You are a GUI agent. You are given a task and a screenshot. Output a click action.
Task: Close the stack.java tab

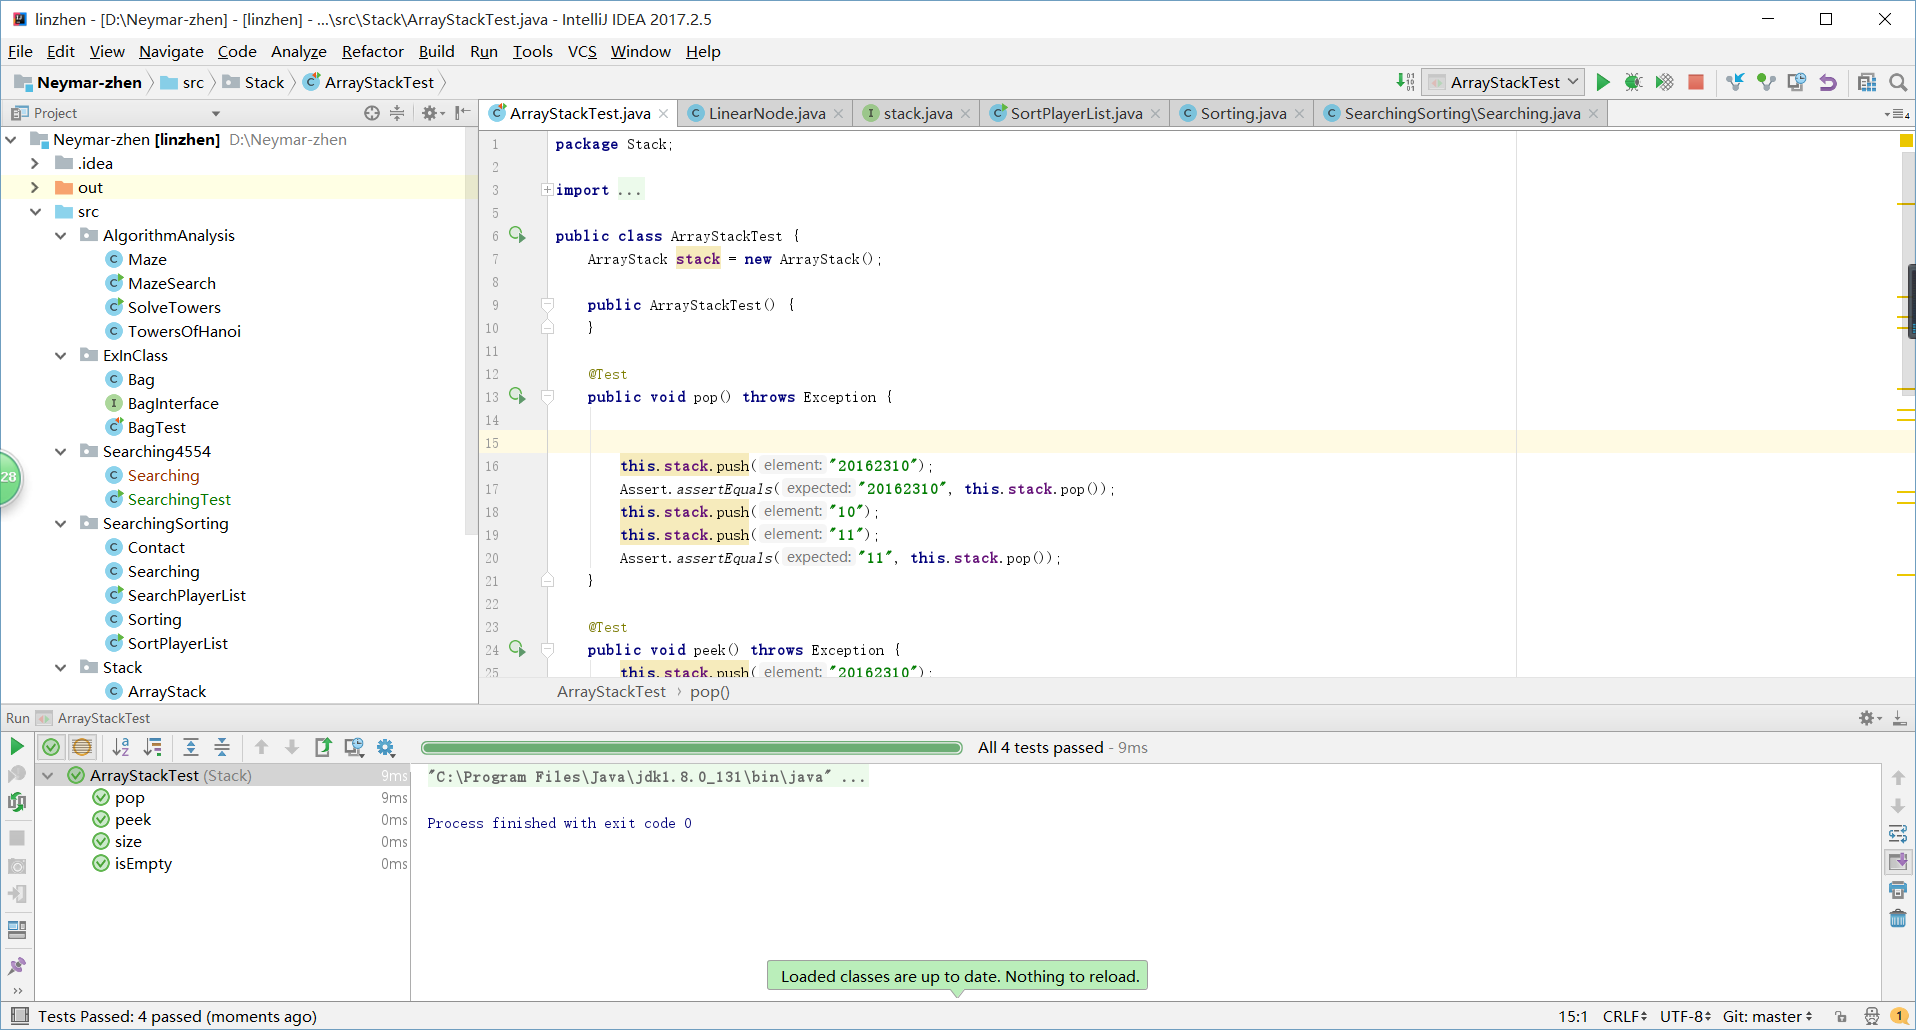(x=965, y=114)
